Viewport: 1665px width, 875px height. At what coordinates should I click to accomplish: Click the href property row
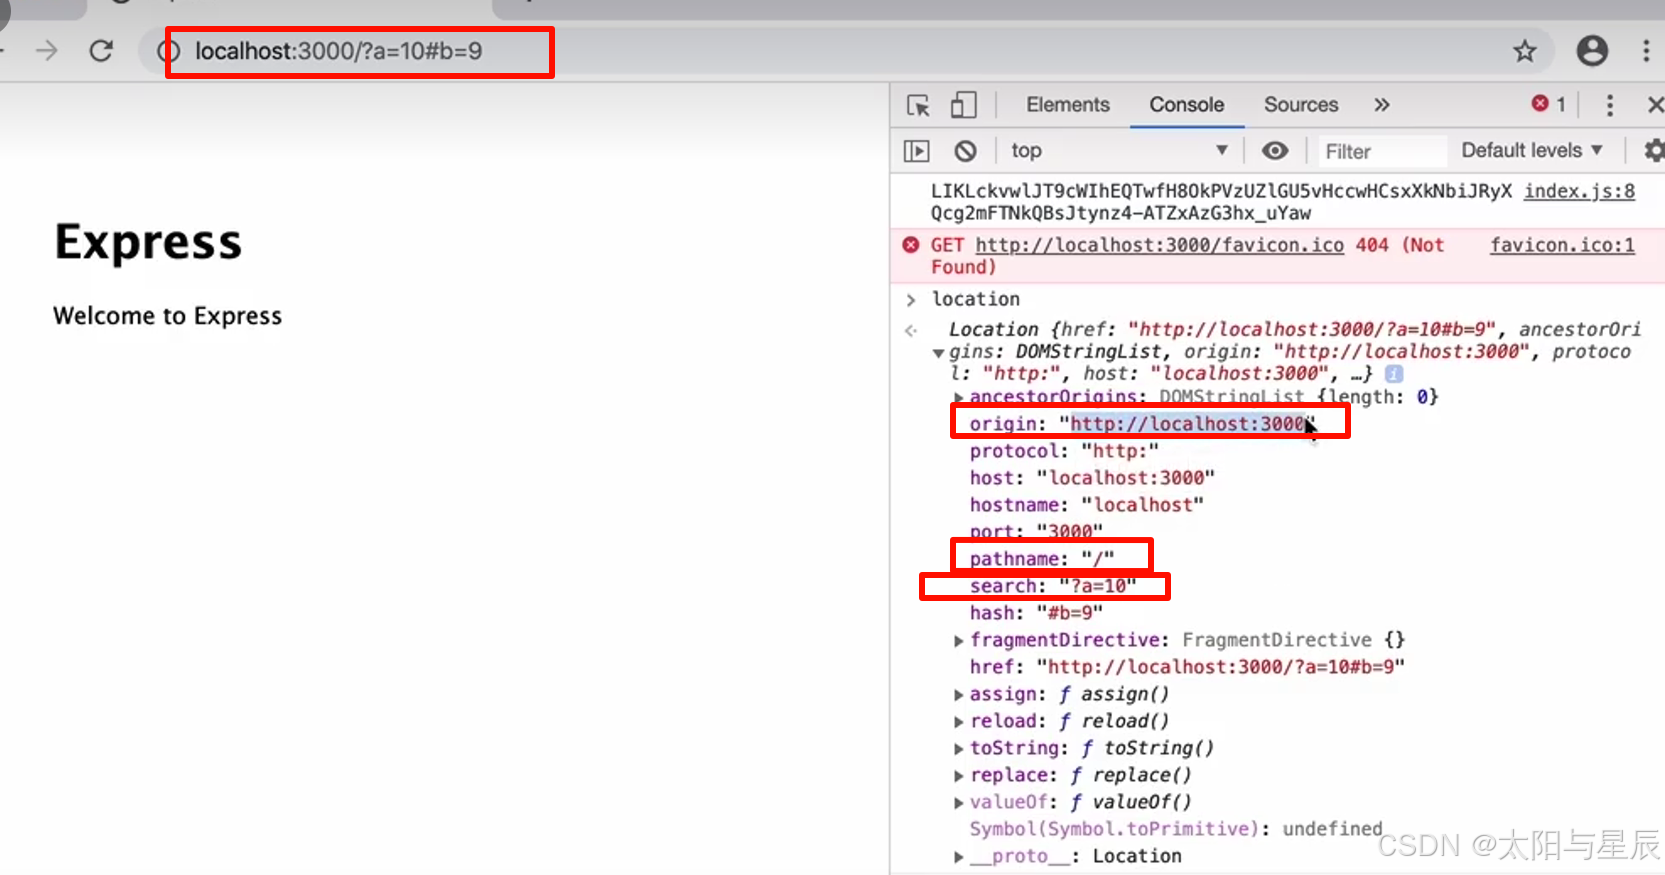click(x=1187, y=667)
